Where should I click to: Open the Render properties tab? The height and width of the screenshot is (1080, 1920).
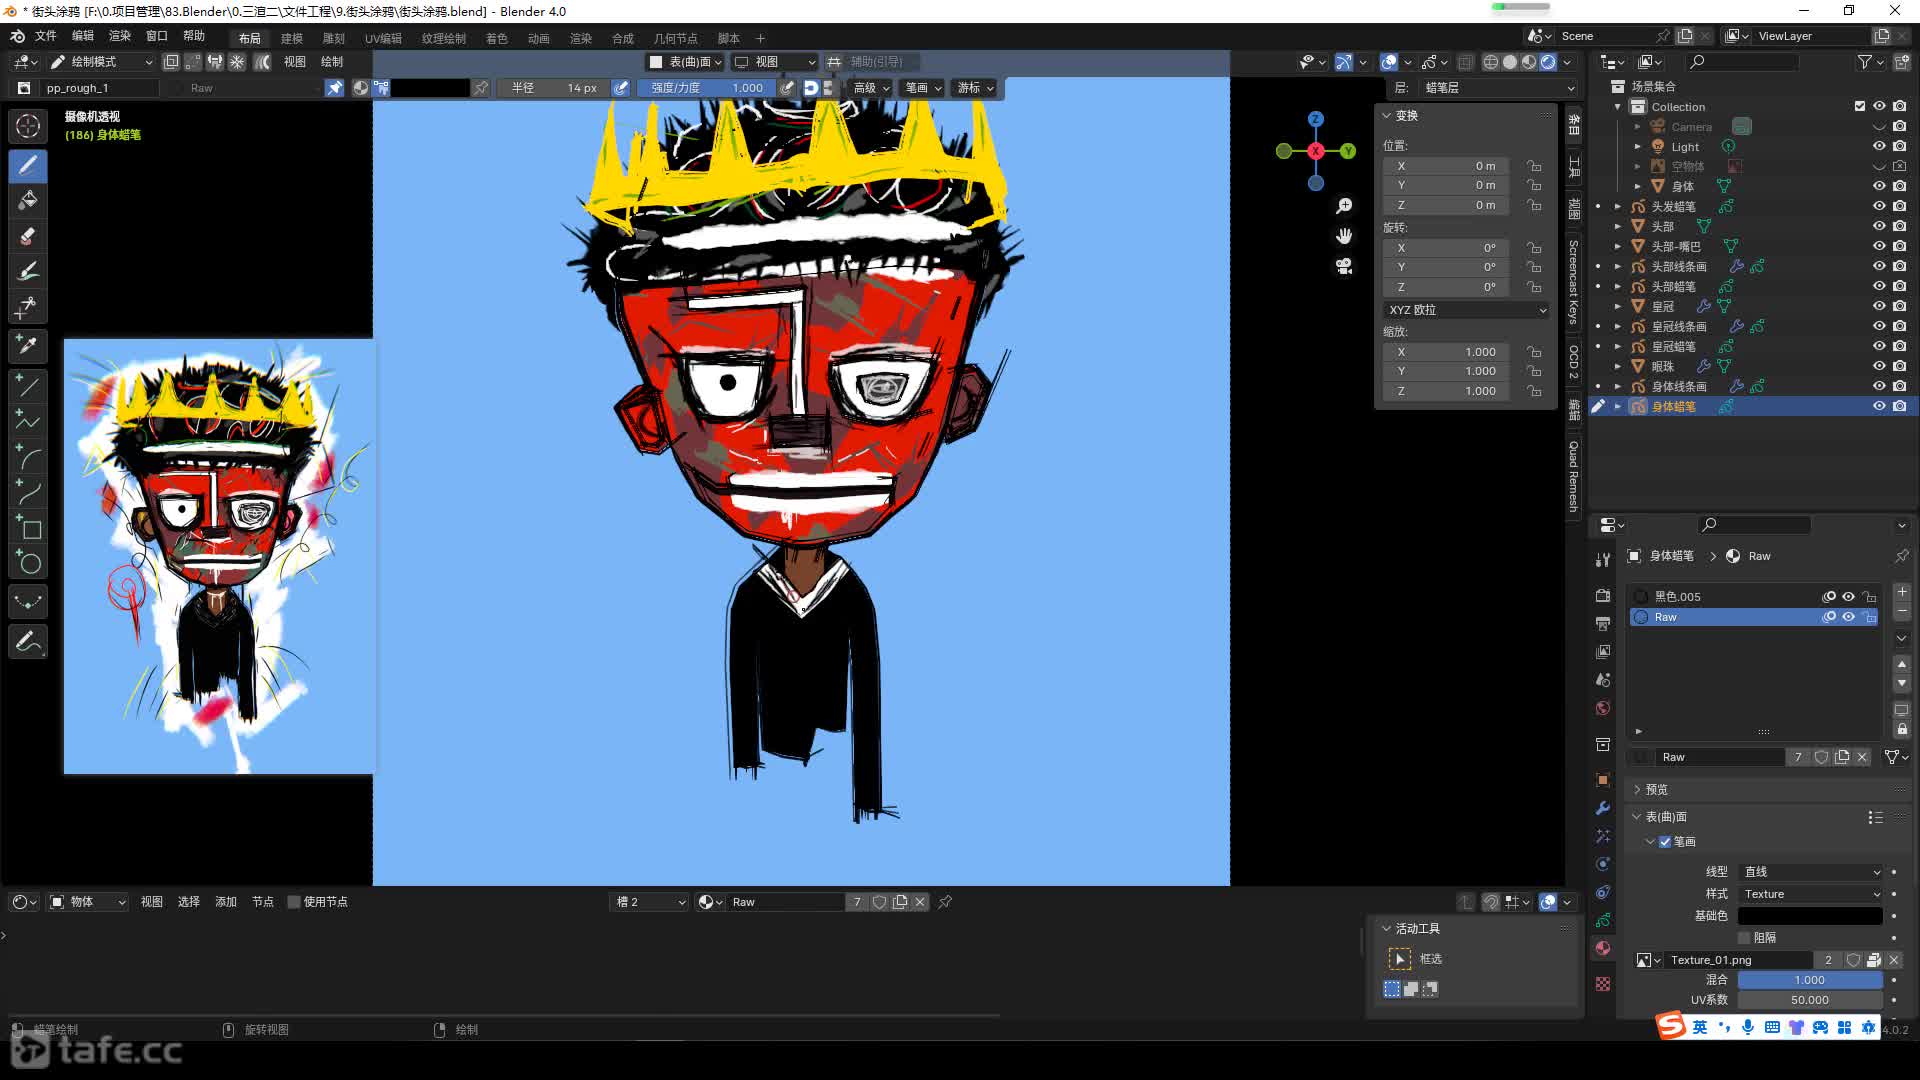pyautogui.click(x=1603, y=595)
